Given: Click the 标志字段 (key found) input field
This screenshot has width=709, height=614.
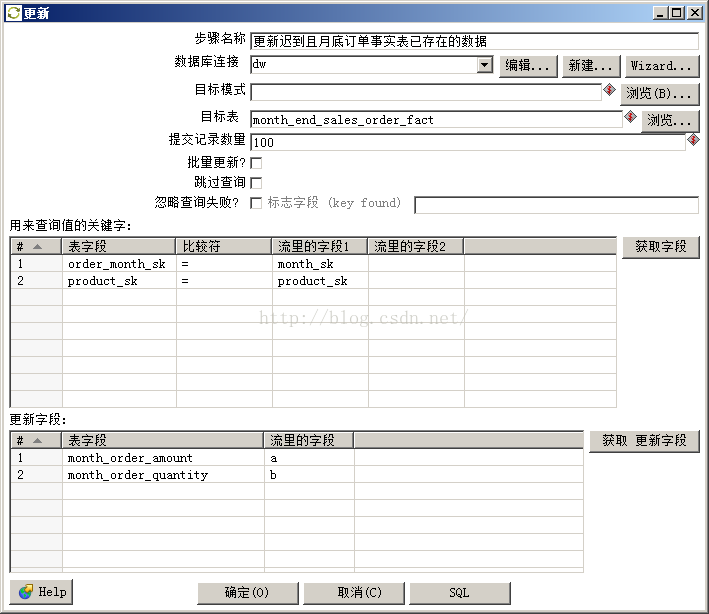Looking at the screenshot, I should tap(556, 205).
